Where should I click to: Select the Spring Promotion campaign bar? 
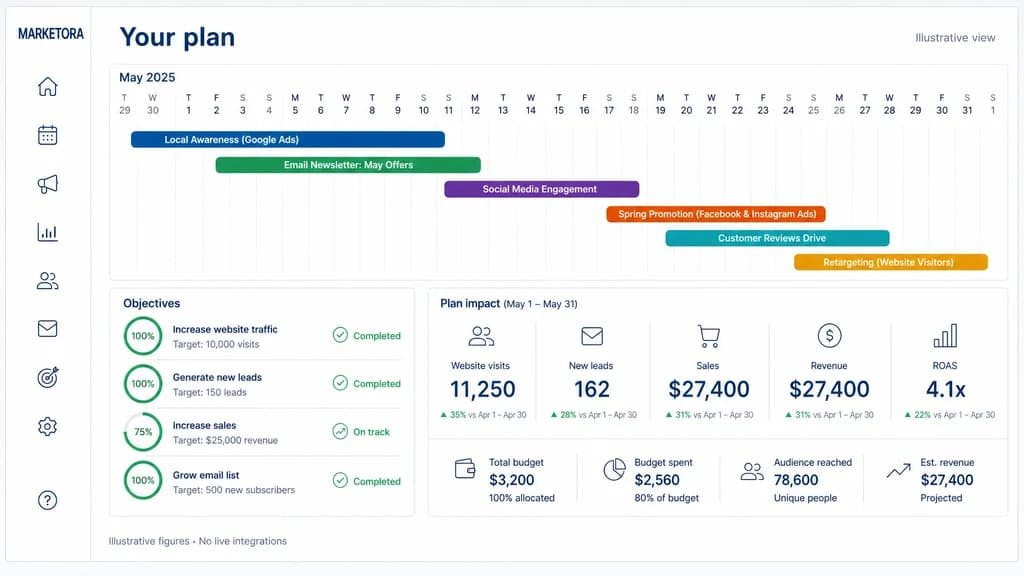(x=716, y=214)
